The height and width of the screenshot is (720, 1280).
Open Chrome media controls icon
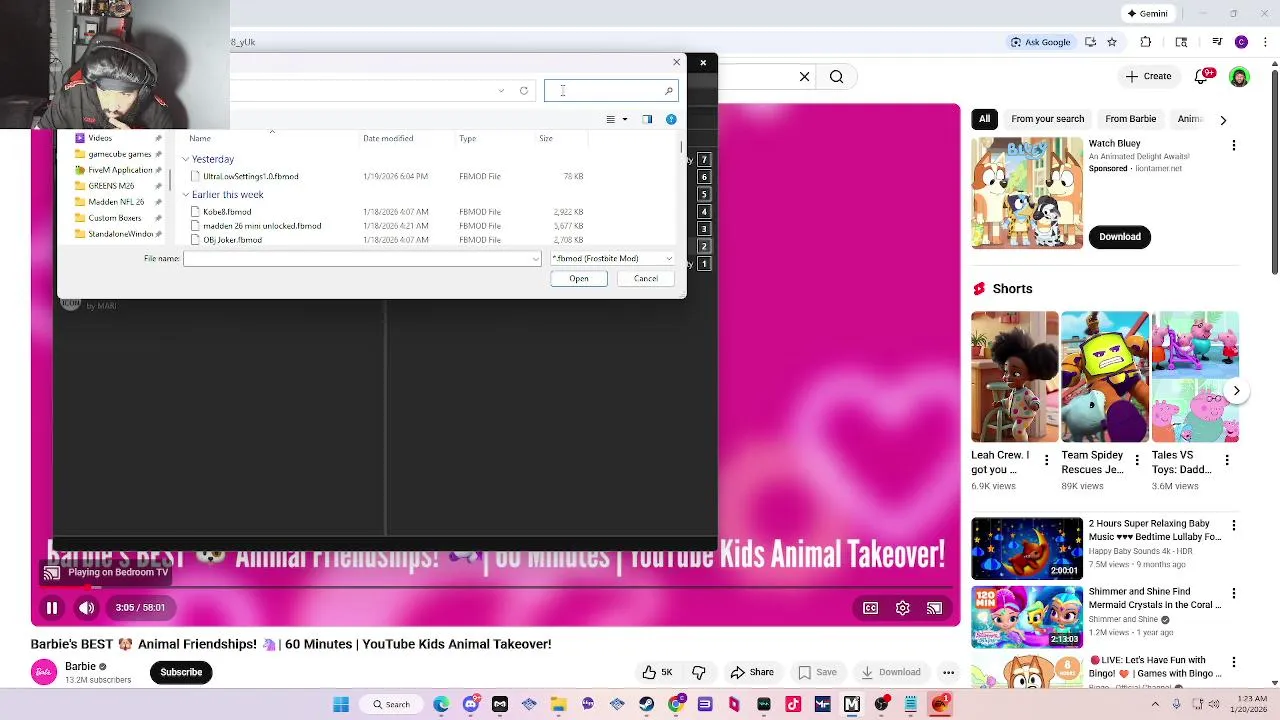[1217, 42]
